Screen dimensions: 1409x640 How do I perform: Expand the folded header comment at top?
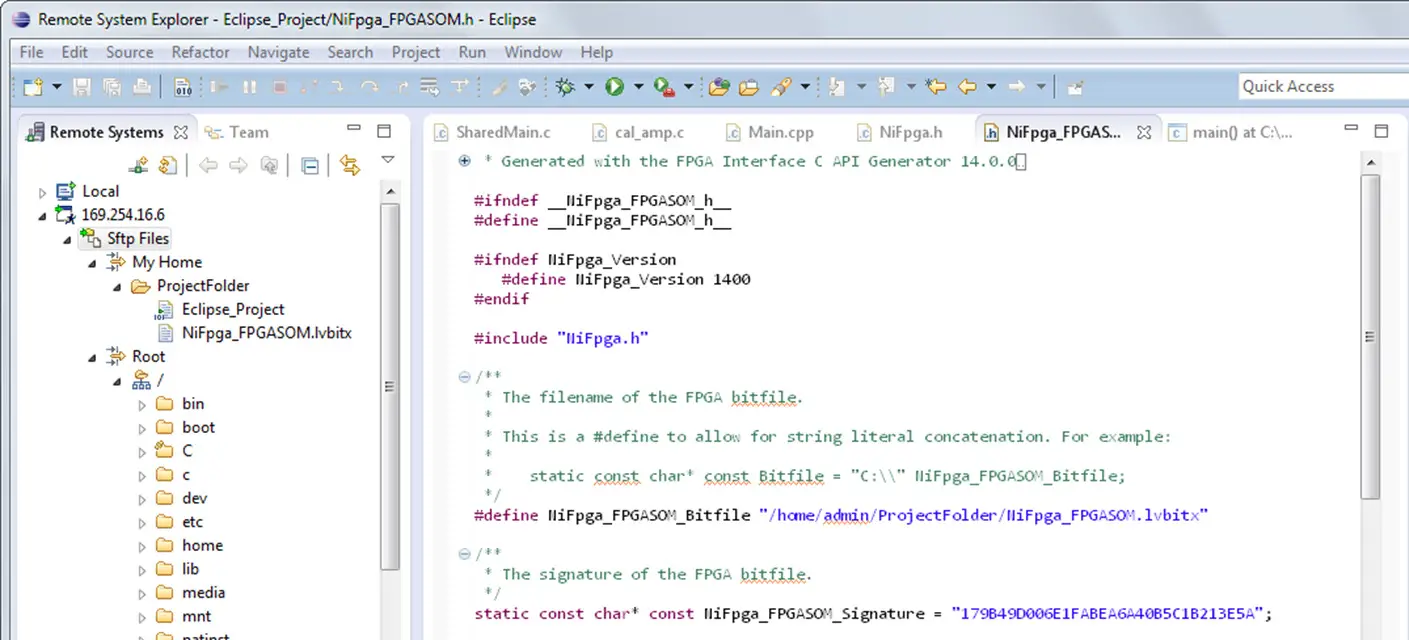464,161
